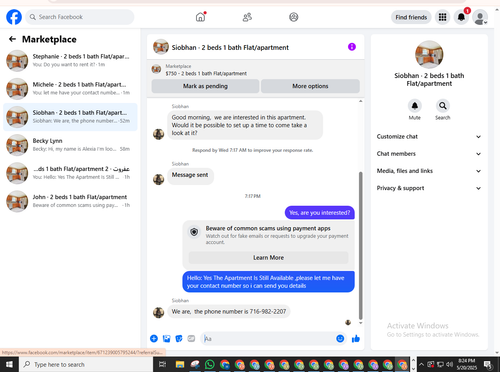Open the account profile avatar menu
500x372 pixels.
tap(480, 18)
